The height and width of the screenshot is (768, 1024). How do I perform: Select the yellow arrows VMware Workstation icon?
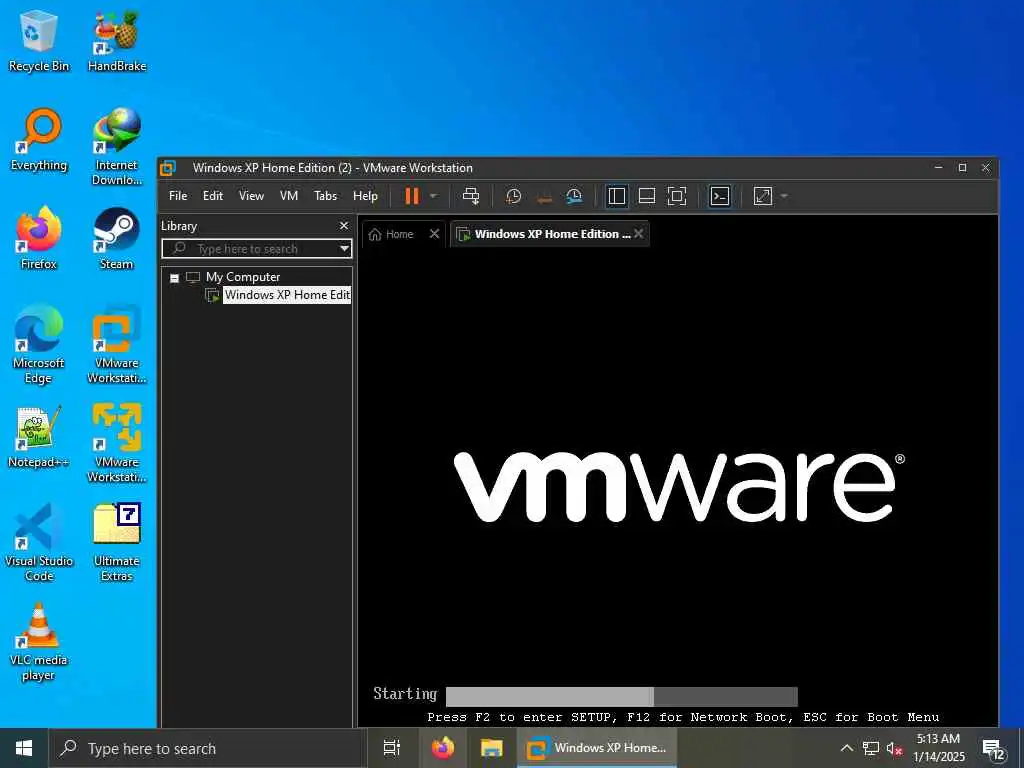(x=117, y=443)
